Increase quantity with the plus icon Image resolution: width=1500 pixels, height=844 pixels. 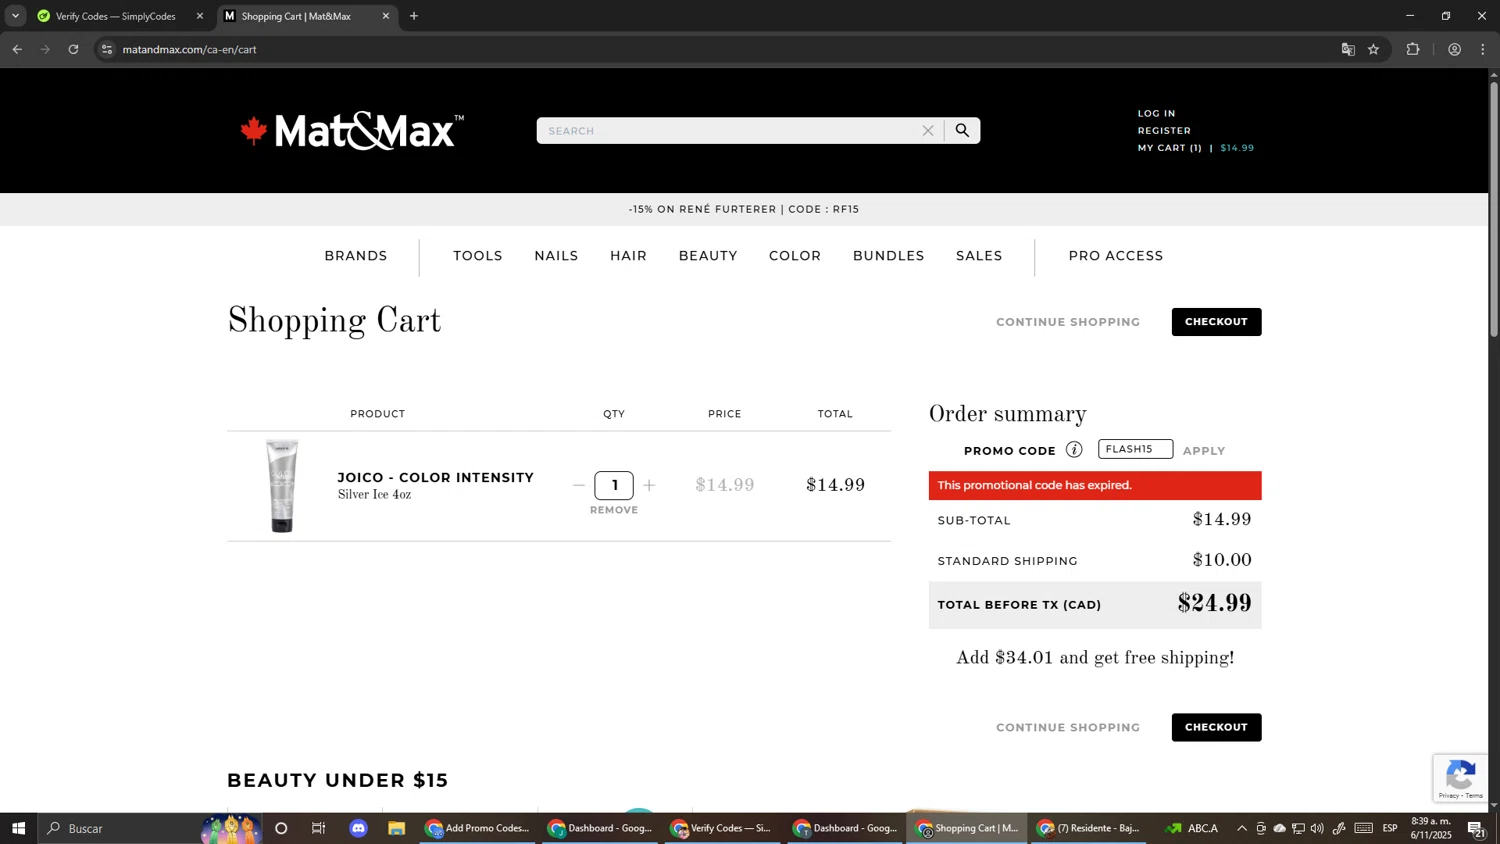649,485
